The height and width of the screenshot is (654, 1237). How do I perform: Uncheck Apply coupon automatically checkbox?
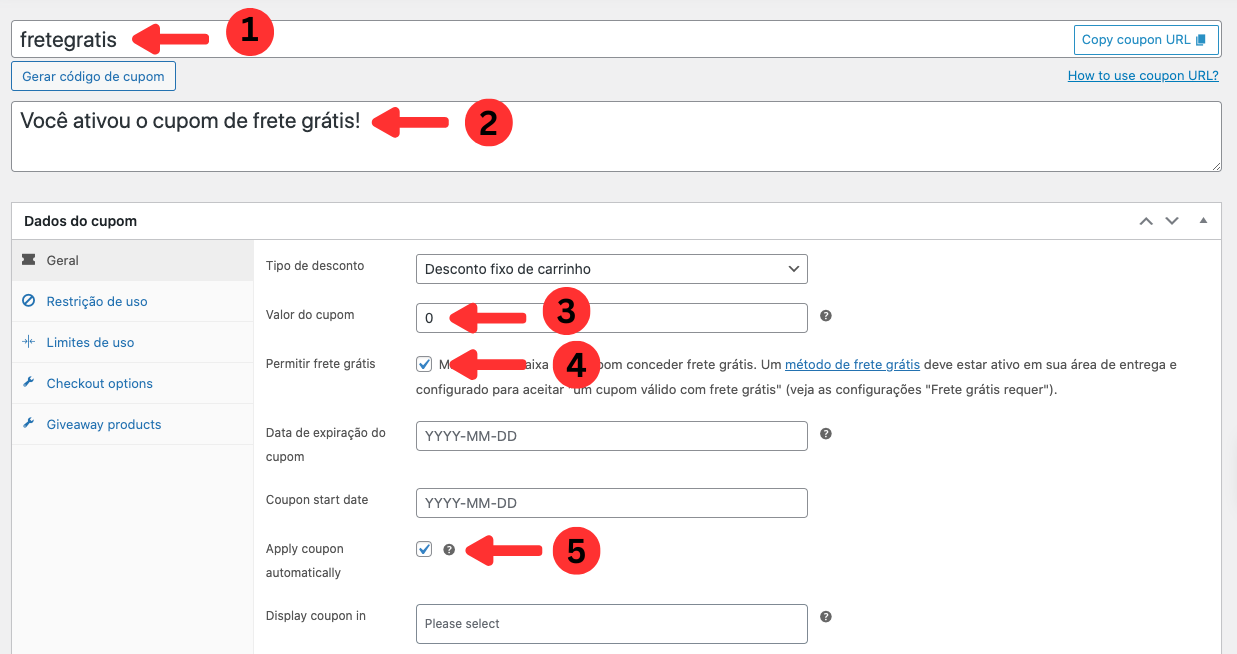[424, 549]
